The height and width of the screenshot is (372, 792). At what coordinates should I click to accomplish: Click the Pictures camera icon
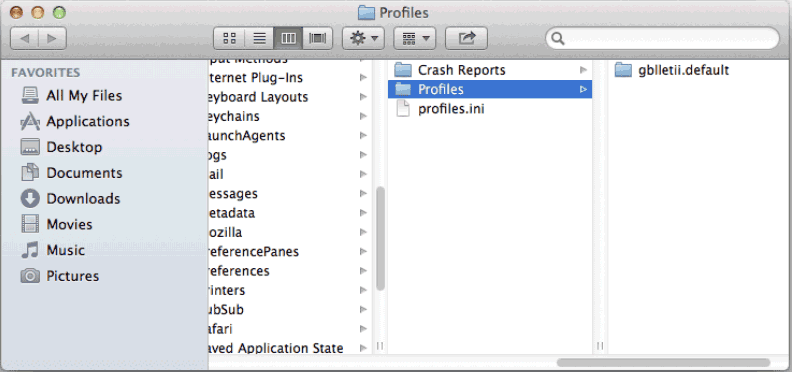pyautogui.click(x=30, y=276)
